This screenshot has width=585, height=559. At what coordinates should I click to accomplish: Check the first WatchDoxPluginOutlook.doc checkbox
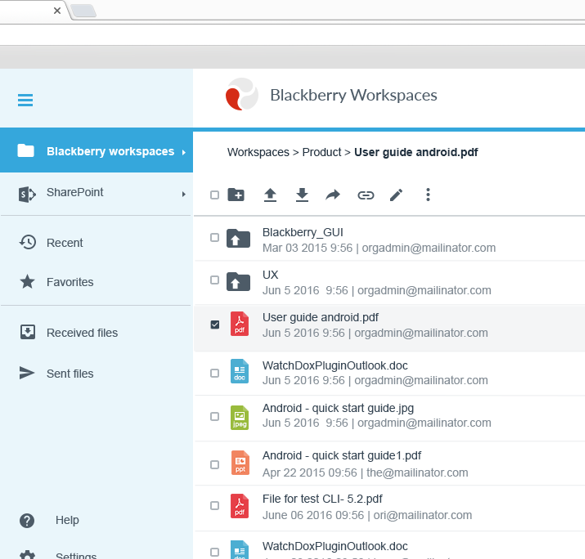click(x=215, y=373)
